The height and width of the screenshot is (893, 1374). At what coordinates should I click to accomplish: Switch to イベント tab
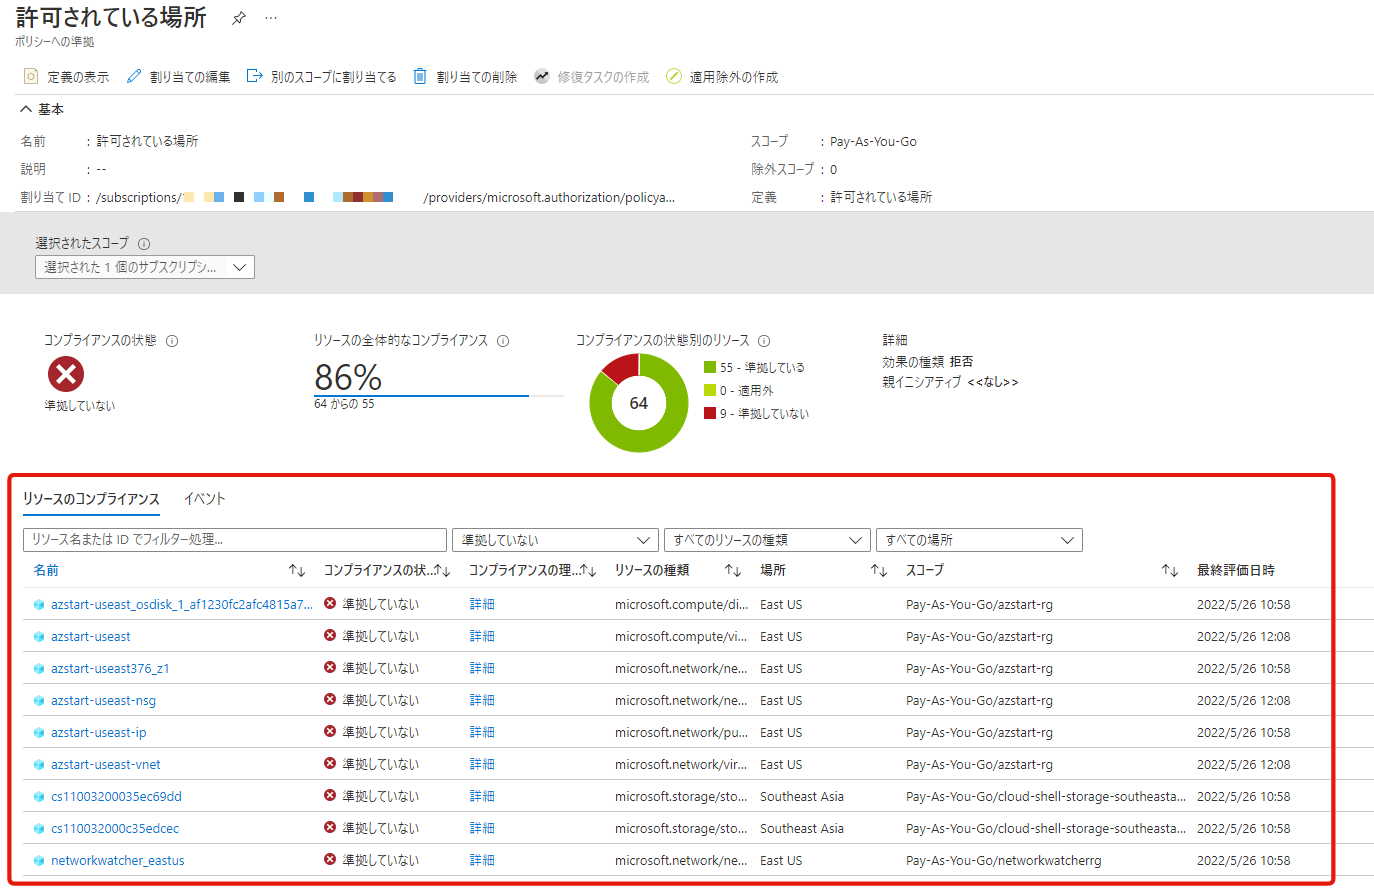pos(205,499)
